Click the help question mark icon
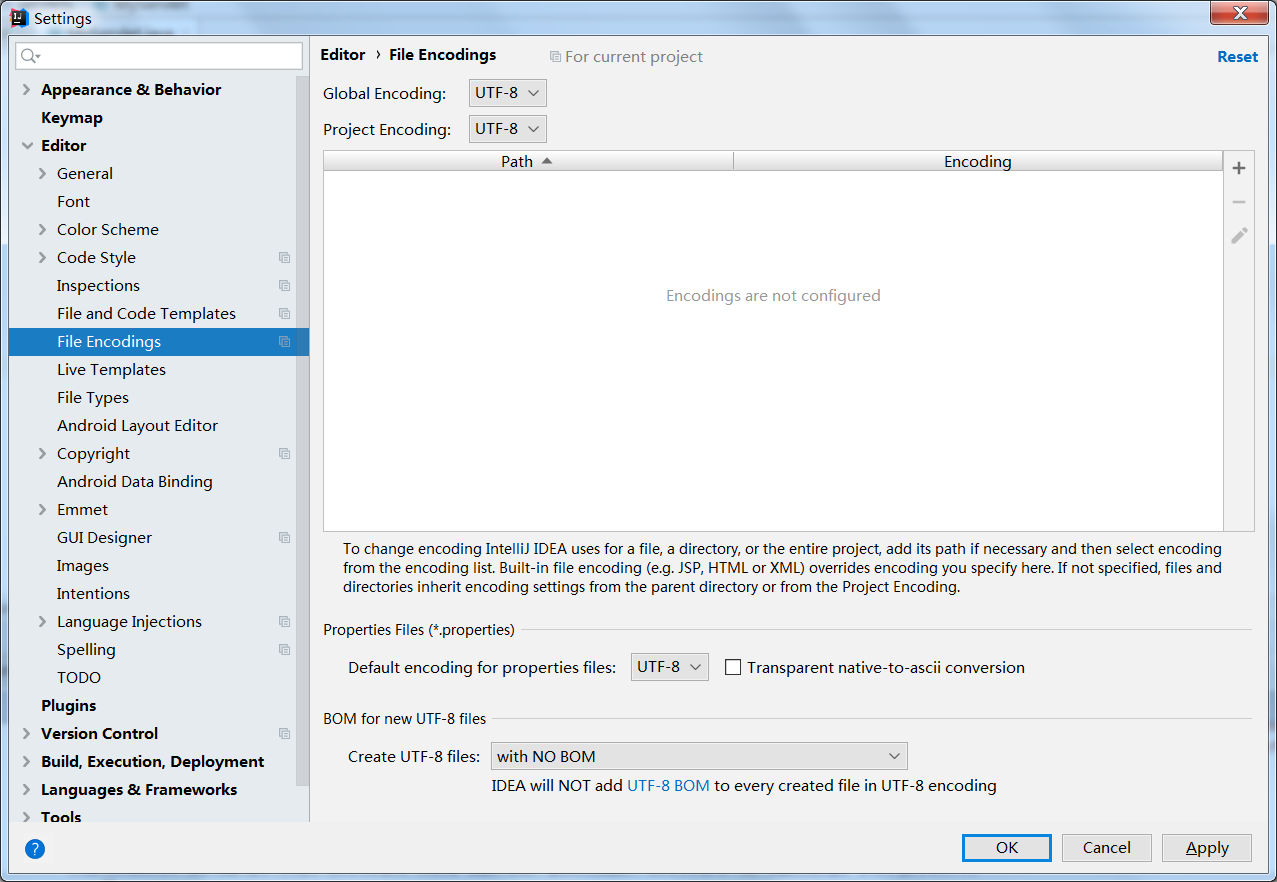Image resolution: width=1277 pixels, height=882 pixels. point(35,849)
